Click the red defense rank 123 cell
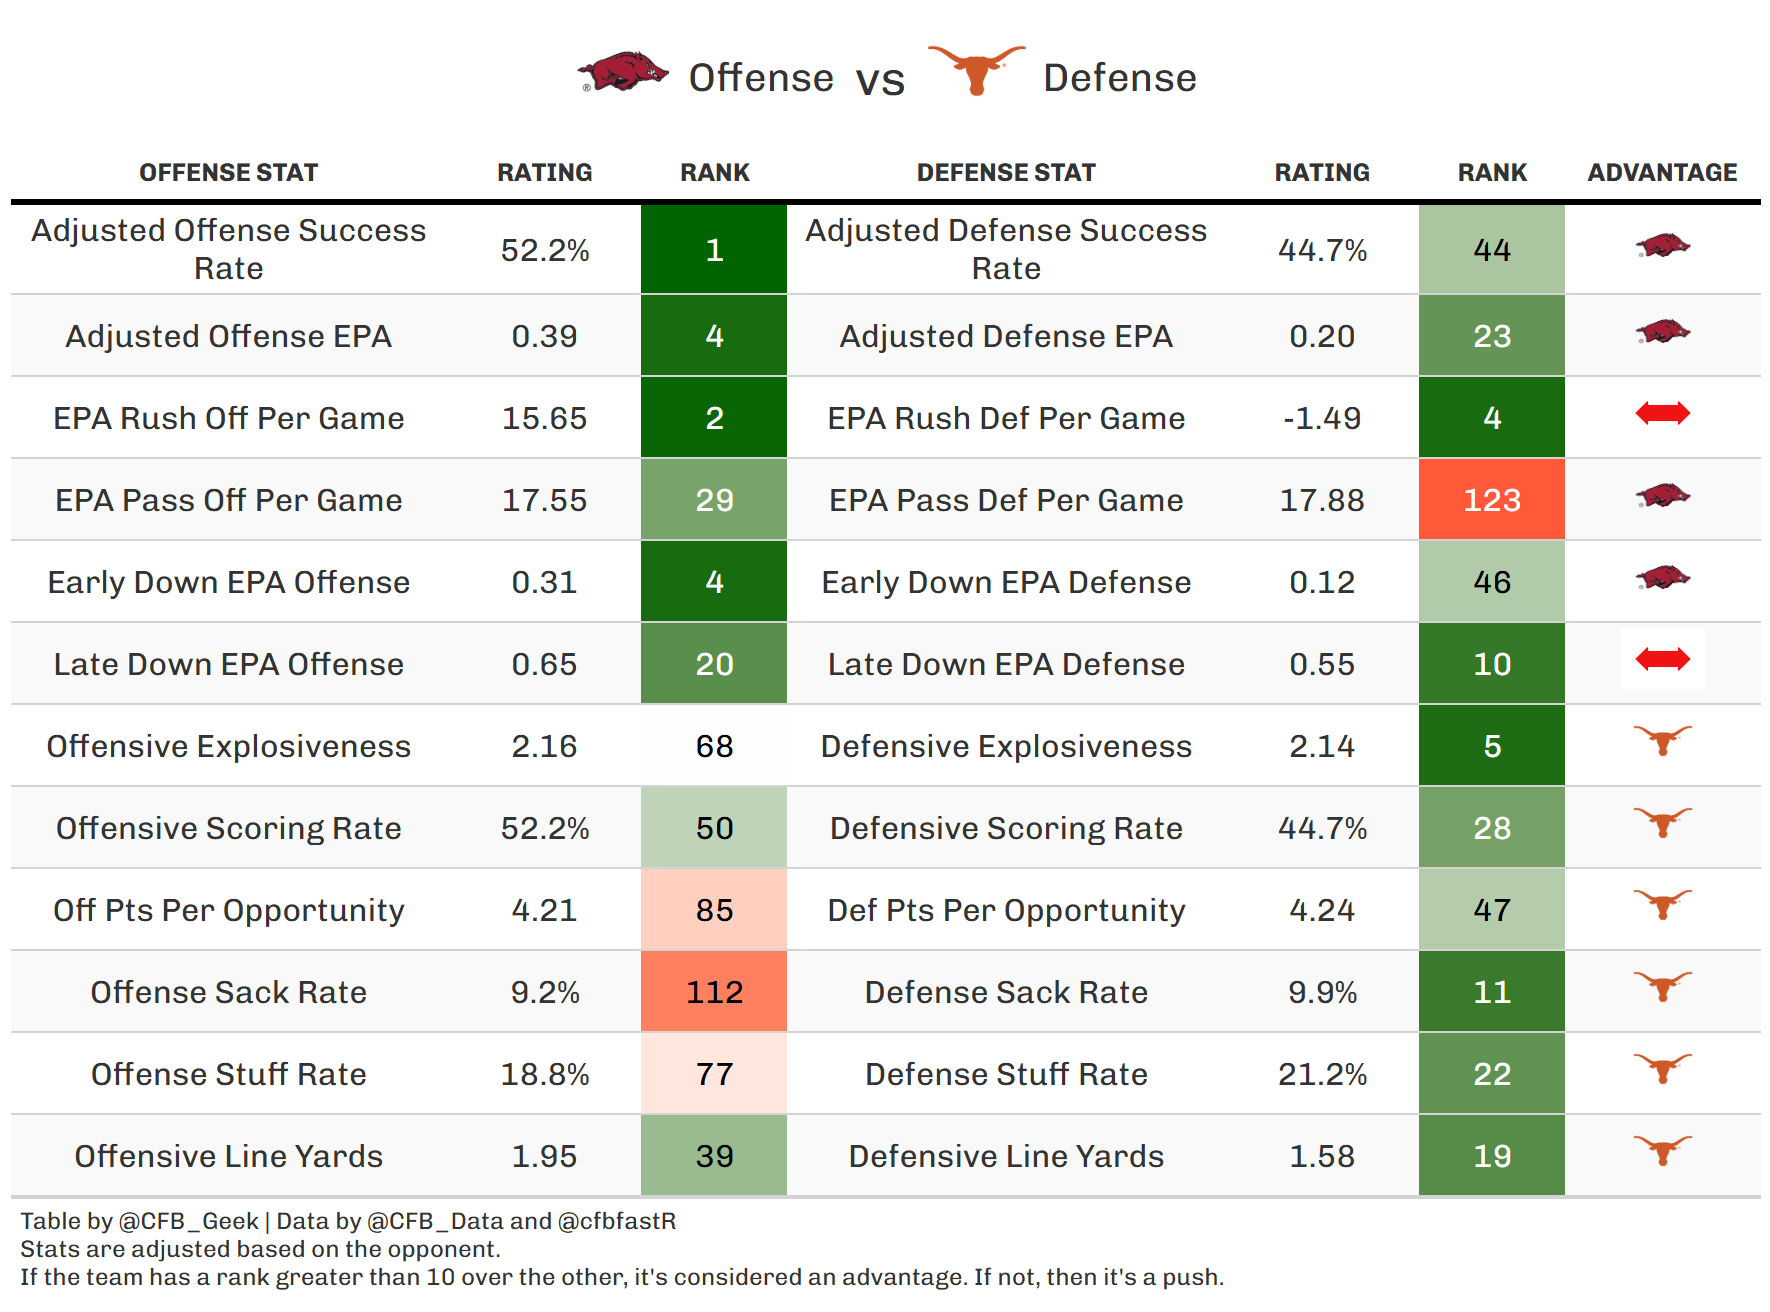 [1491, 500]
